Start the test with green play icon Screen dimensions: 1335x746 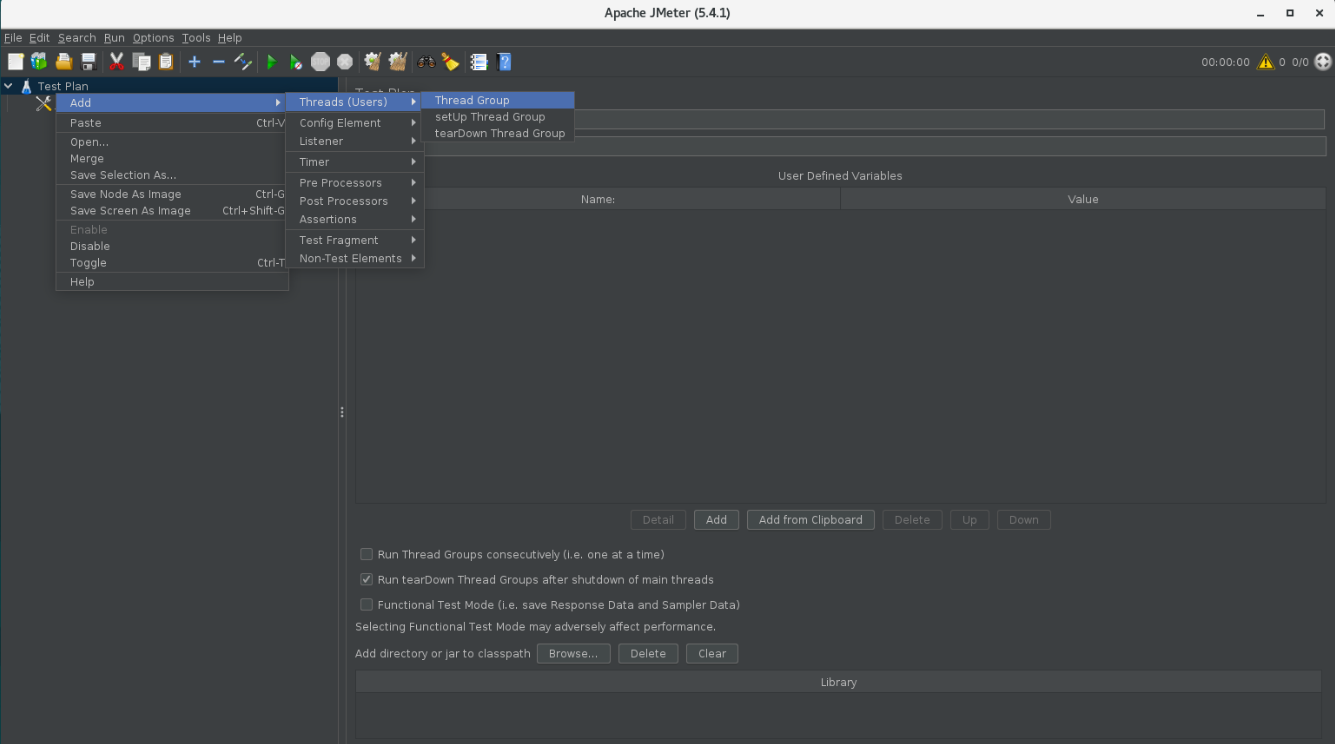pyautogui.click(x=271, y=62)
